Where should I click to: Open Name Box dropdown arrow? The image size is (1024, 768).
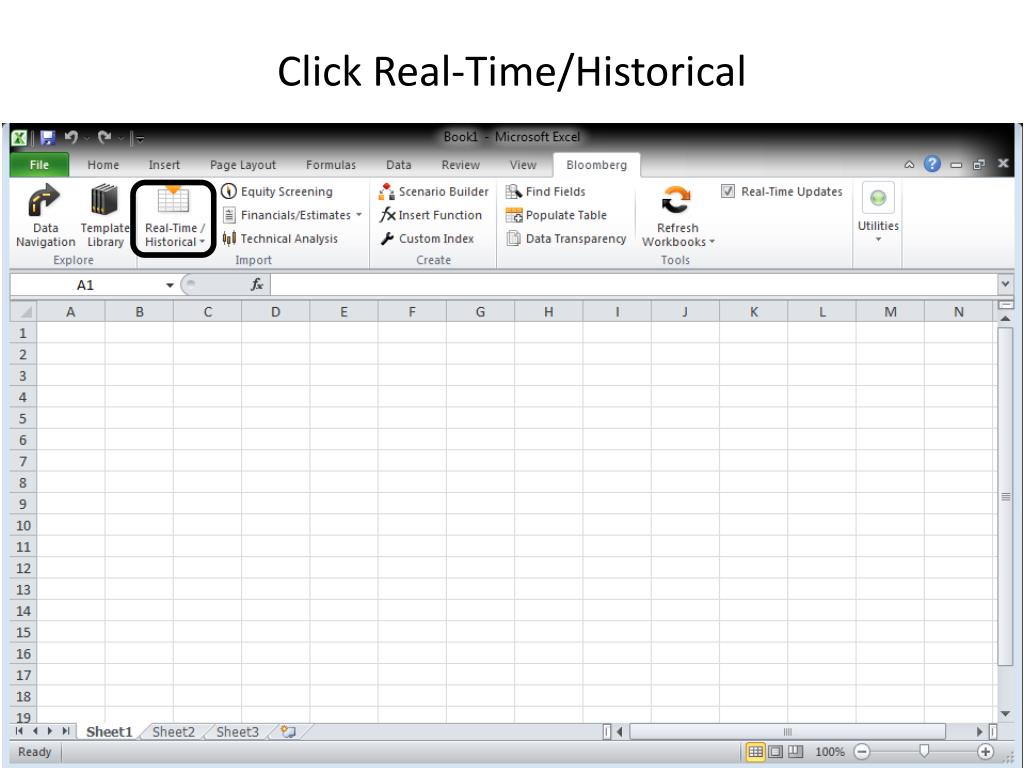169,285
